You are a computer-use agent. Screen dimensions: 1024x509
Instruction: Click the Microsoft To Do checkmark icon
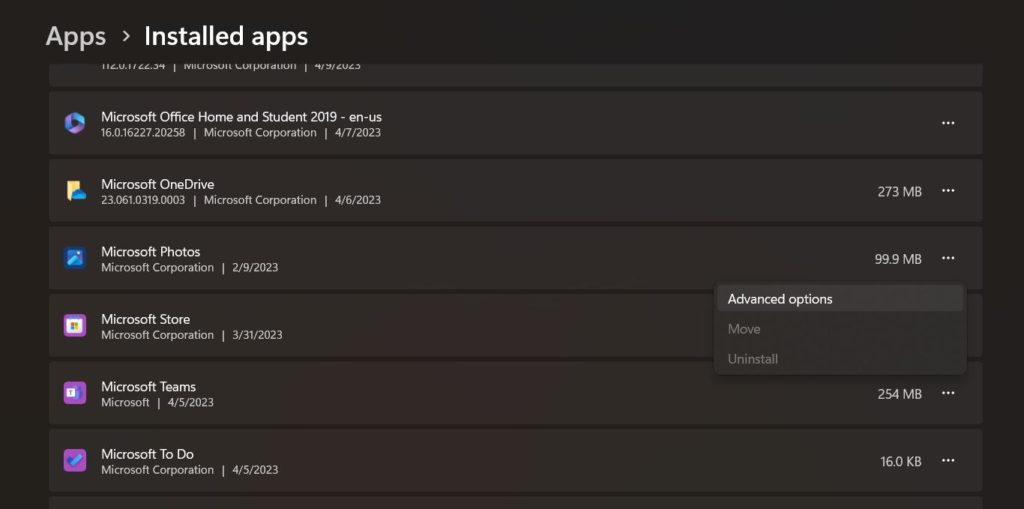tap(75, 461)
